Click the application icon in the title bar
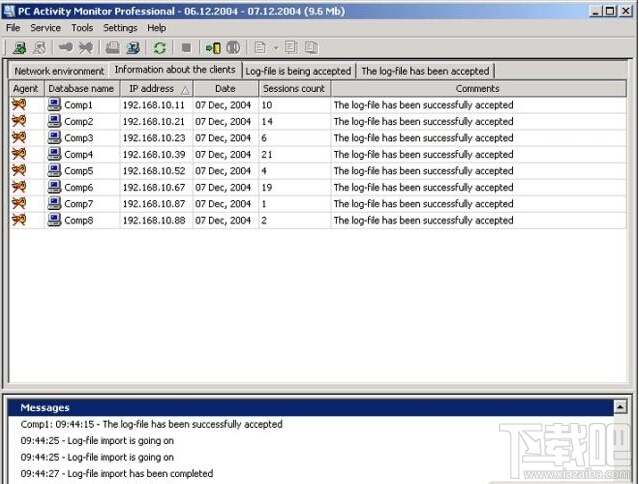Screen dimensions: 639x484 click(9, 11)
